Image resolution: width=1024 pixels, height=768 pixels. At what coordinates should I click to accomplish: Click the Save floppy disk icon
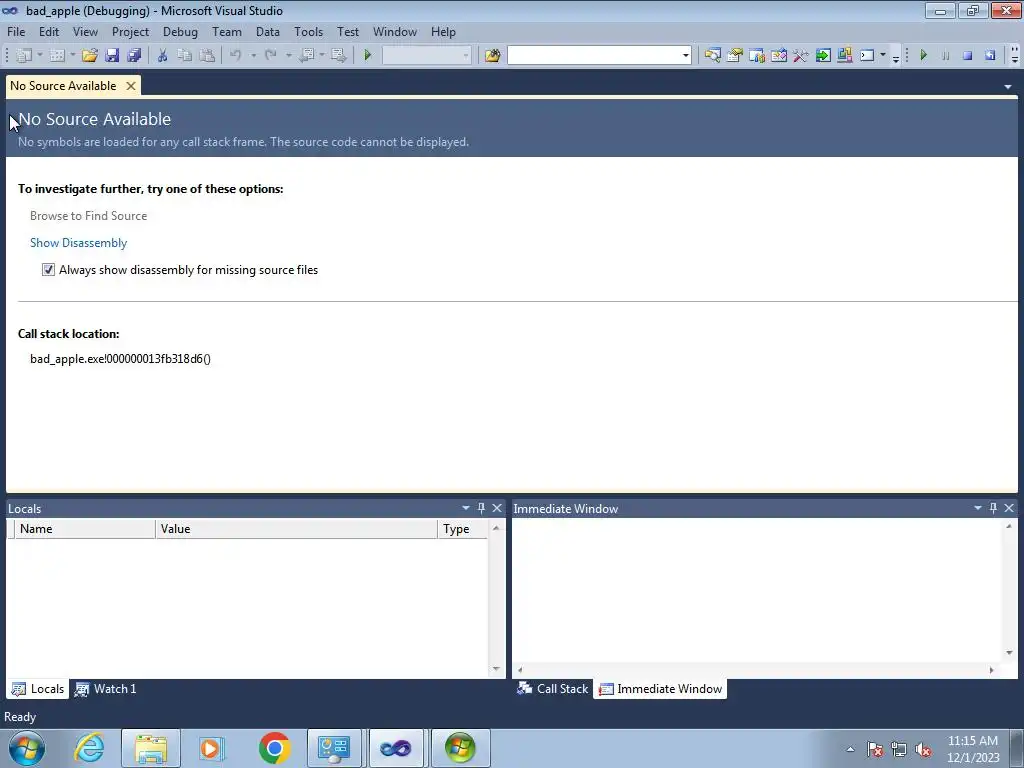tap(112, 56)
